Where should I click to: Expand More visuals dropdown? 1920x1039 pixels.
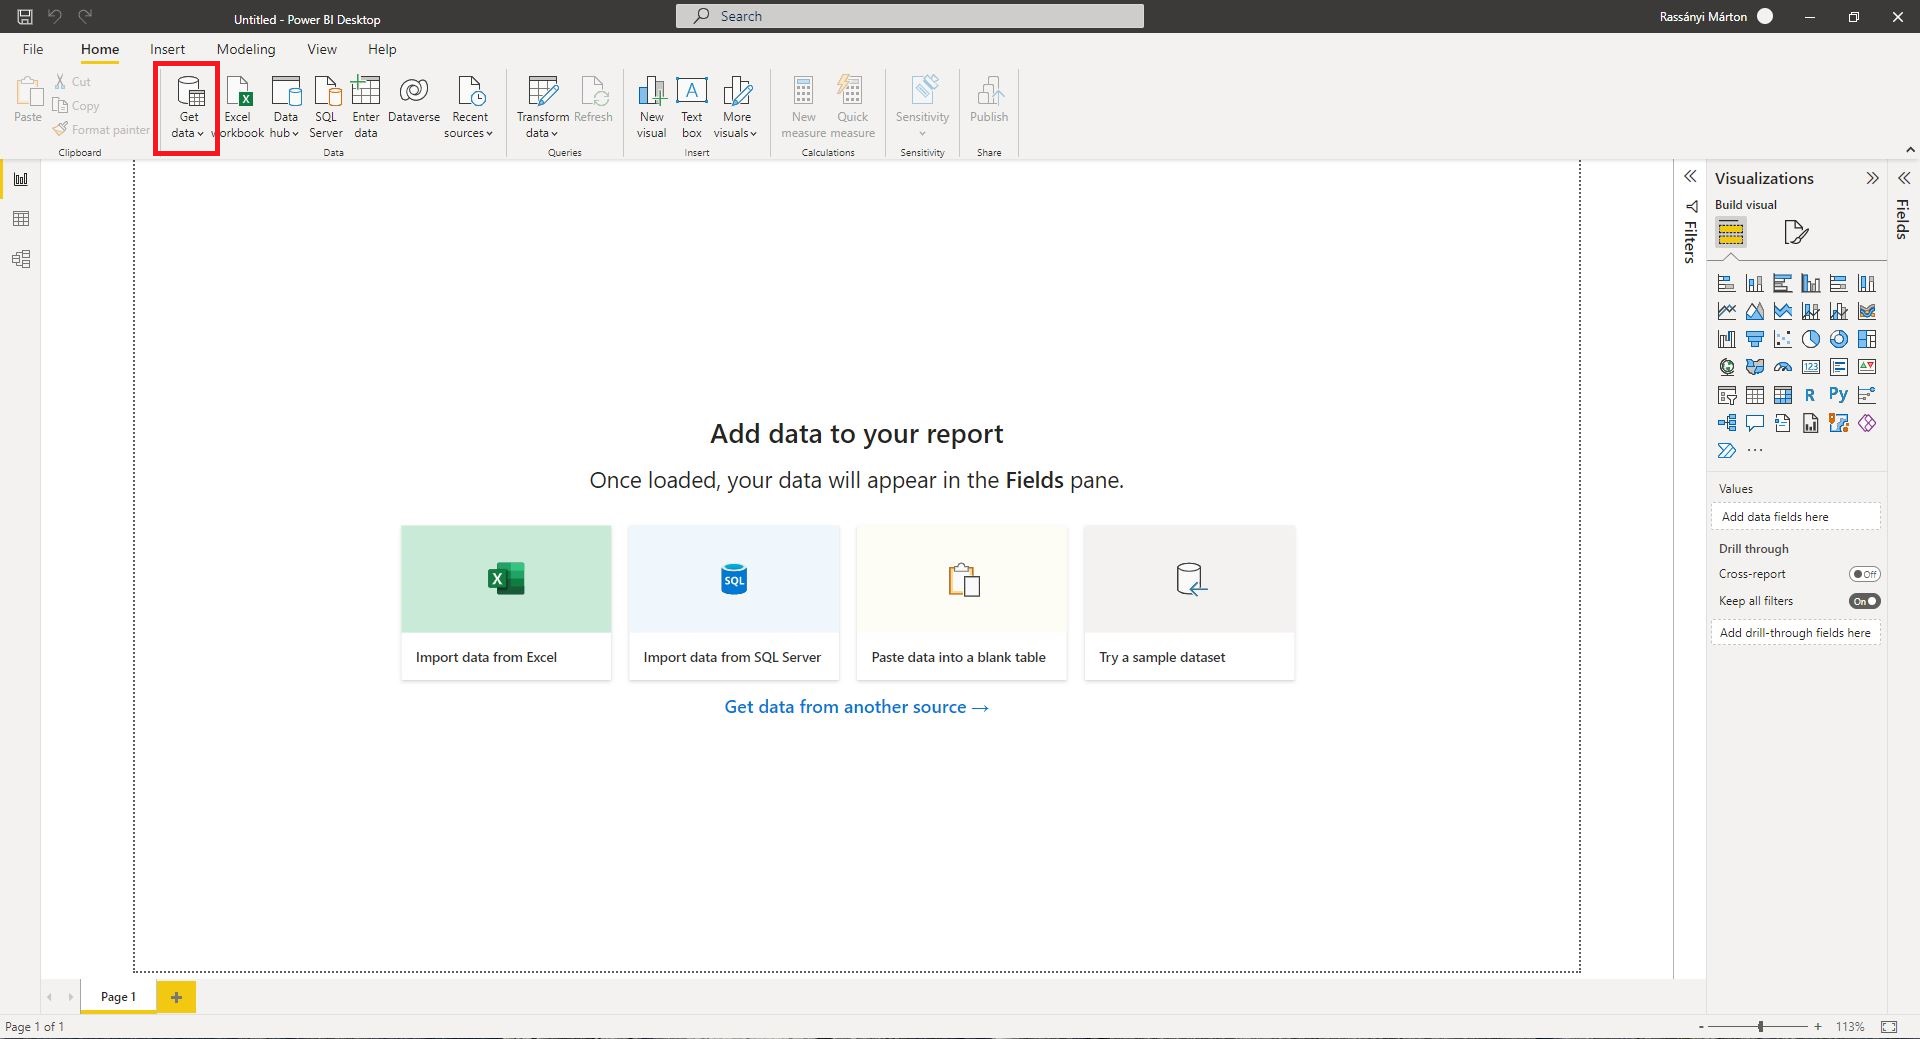tap(736, 106)
